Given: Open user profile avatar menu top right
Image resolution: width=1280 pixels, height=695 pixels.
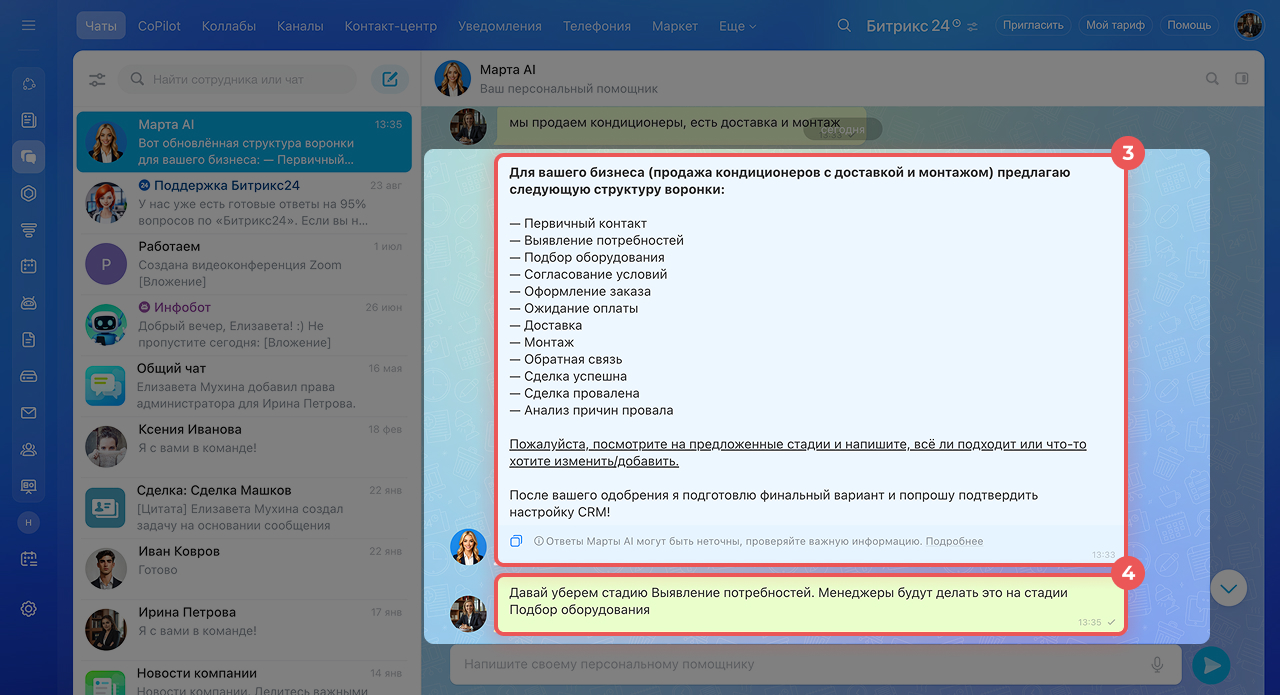Looking at the screenshot, I should (1249, 25).
